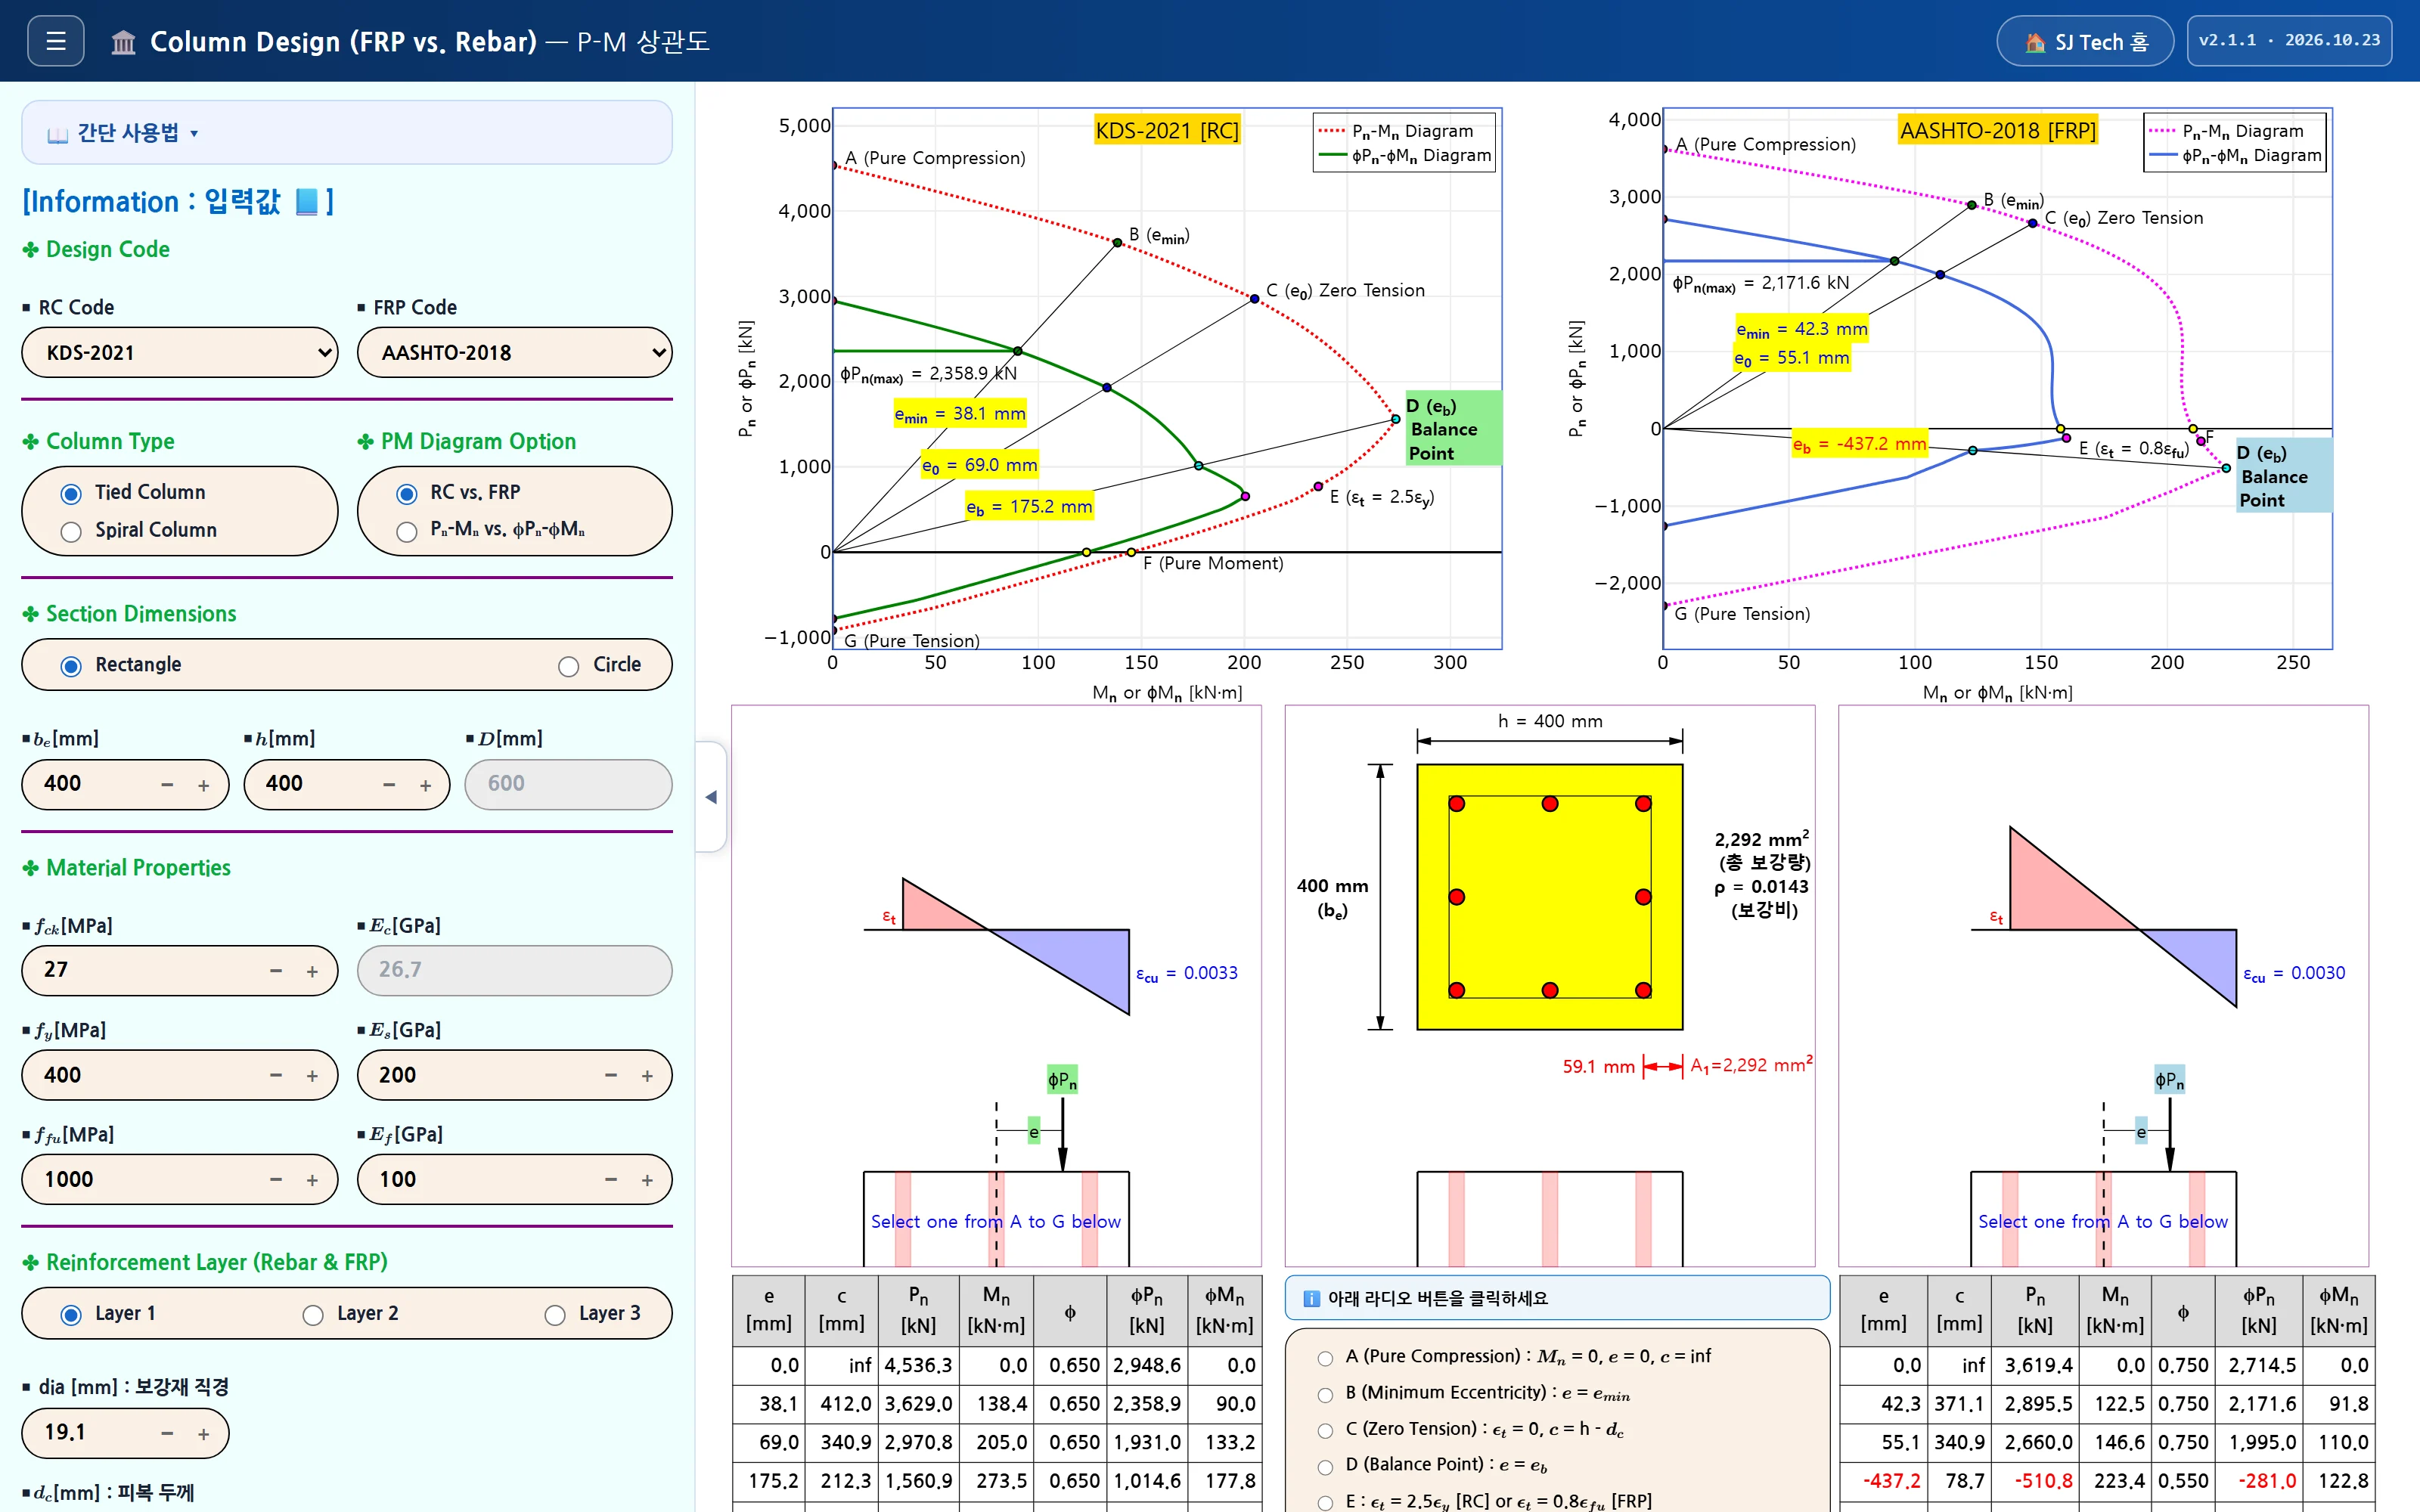
Task: Switch to Layer 3 reinforcement
Action: coord(555,1314)
